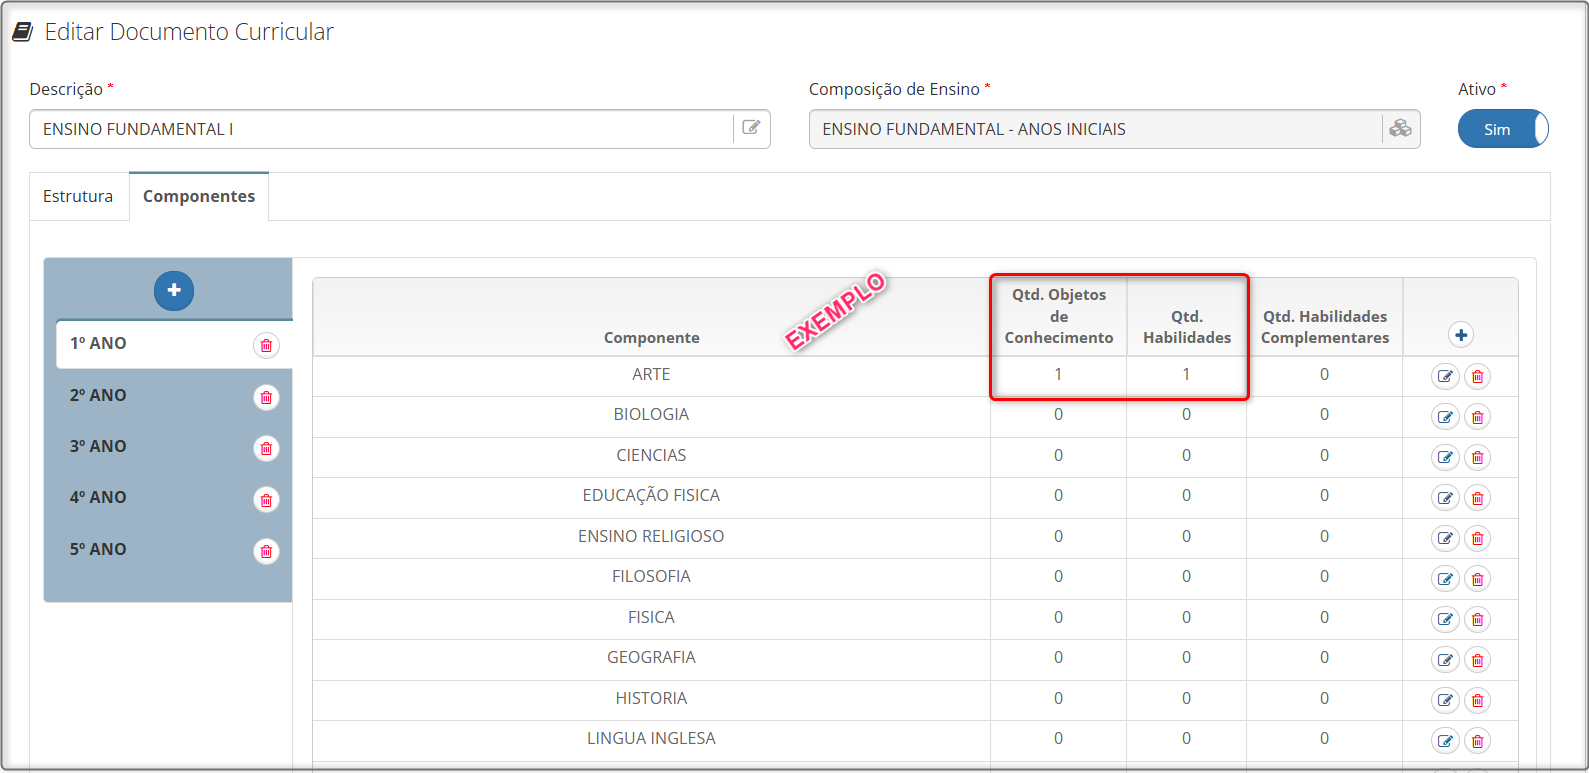Delete the 1º ANO entry
Viewport: 1589px width, 773px height.
[x=266, y=345]
